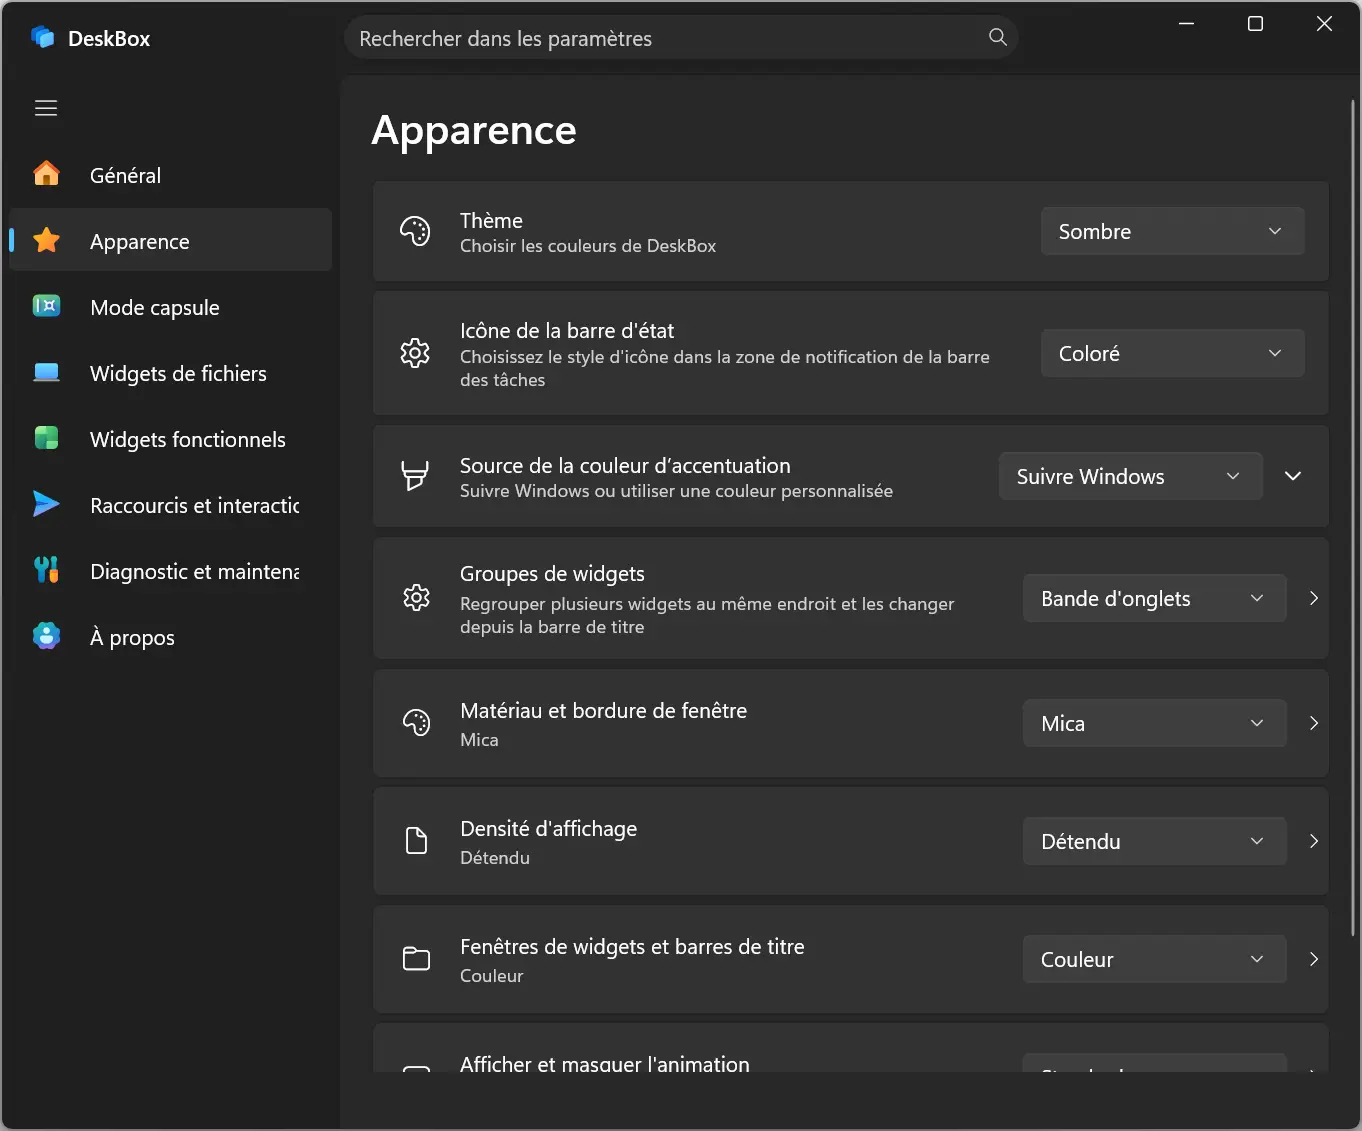Click the 'Détendu' subtitle under Densité d'affichage

[x=495, y=858]
